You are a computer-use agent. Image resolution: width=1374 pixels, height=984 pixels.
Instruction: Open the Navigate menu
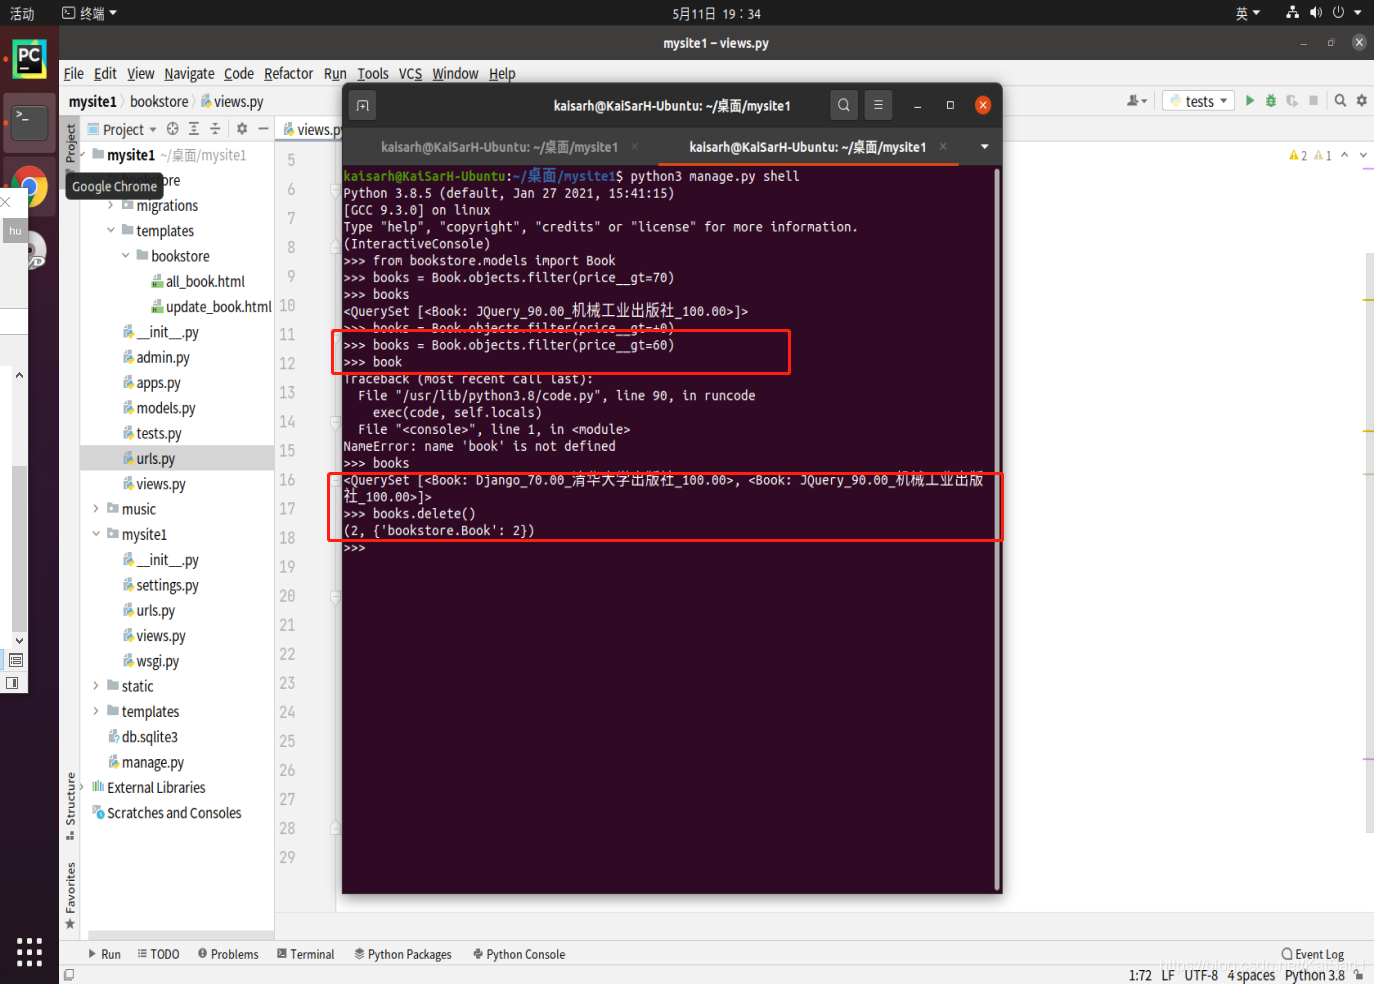pyautogui.click(x=189, y=73)
